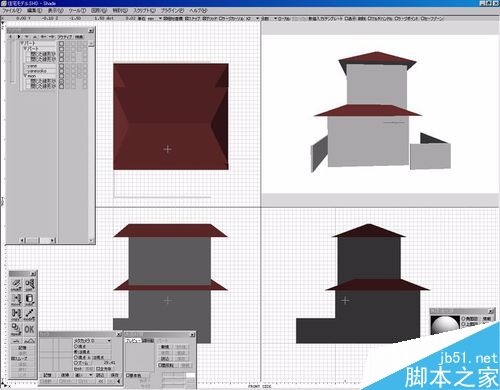
Task: Toggle the checkbox on the yane row
Action: (x=61, y=66)
